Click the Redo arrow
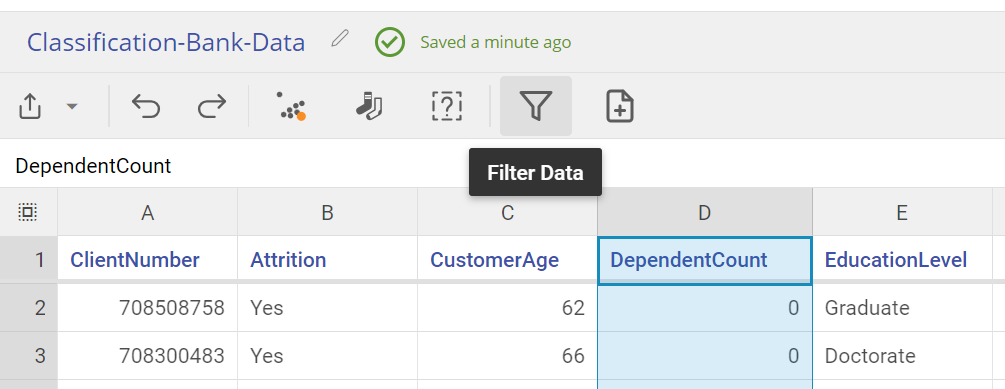Viewport: 1005px width, 389px height. point(212,106)
